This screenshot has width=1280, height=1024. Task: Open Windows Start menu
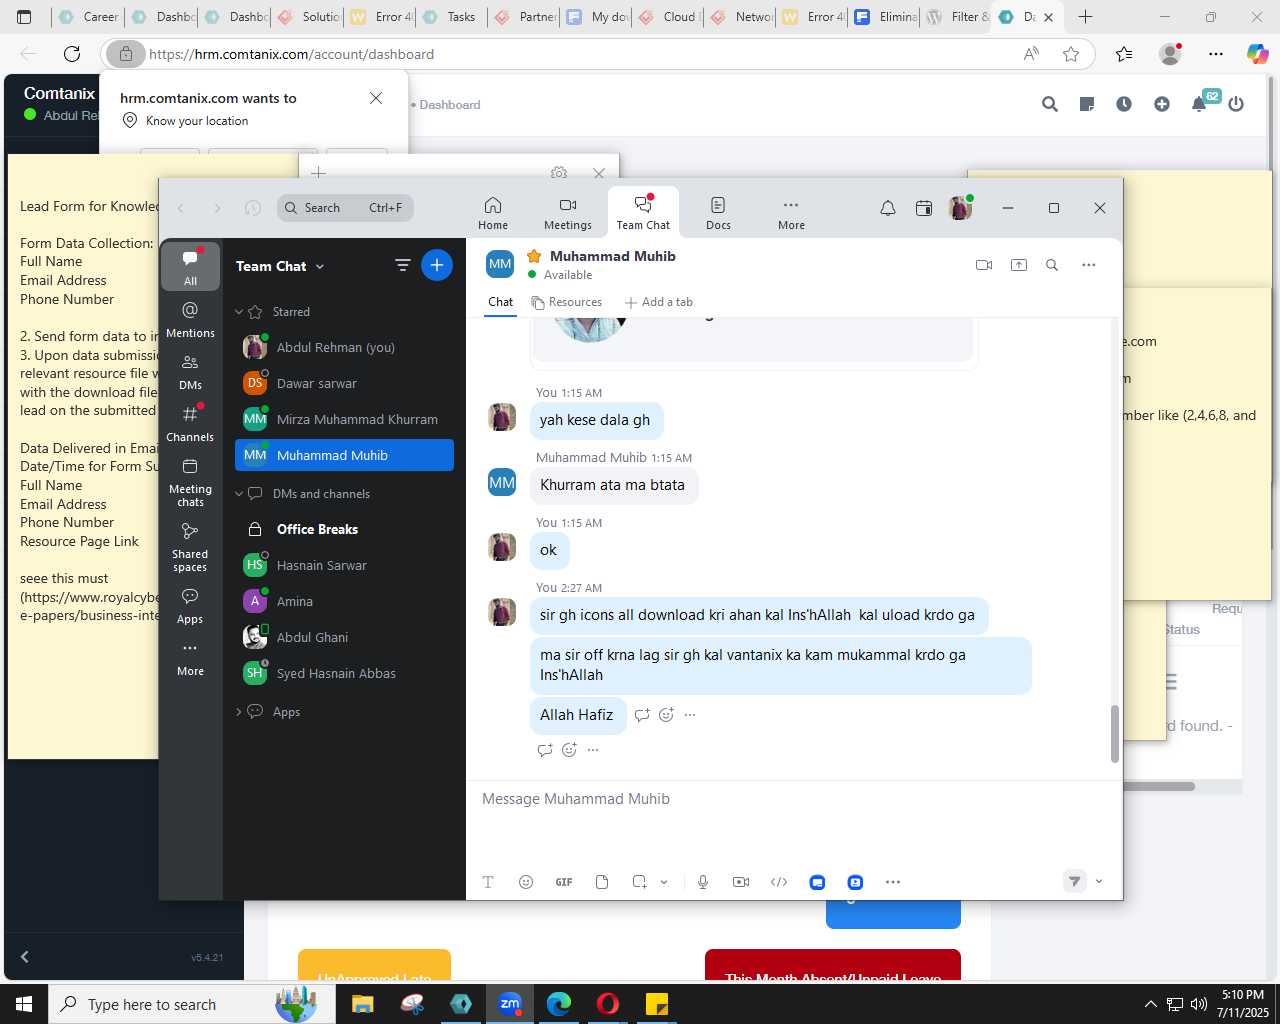[24, 1004]
